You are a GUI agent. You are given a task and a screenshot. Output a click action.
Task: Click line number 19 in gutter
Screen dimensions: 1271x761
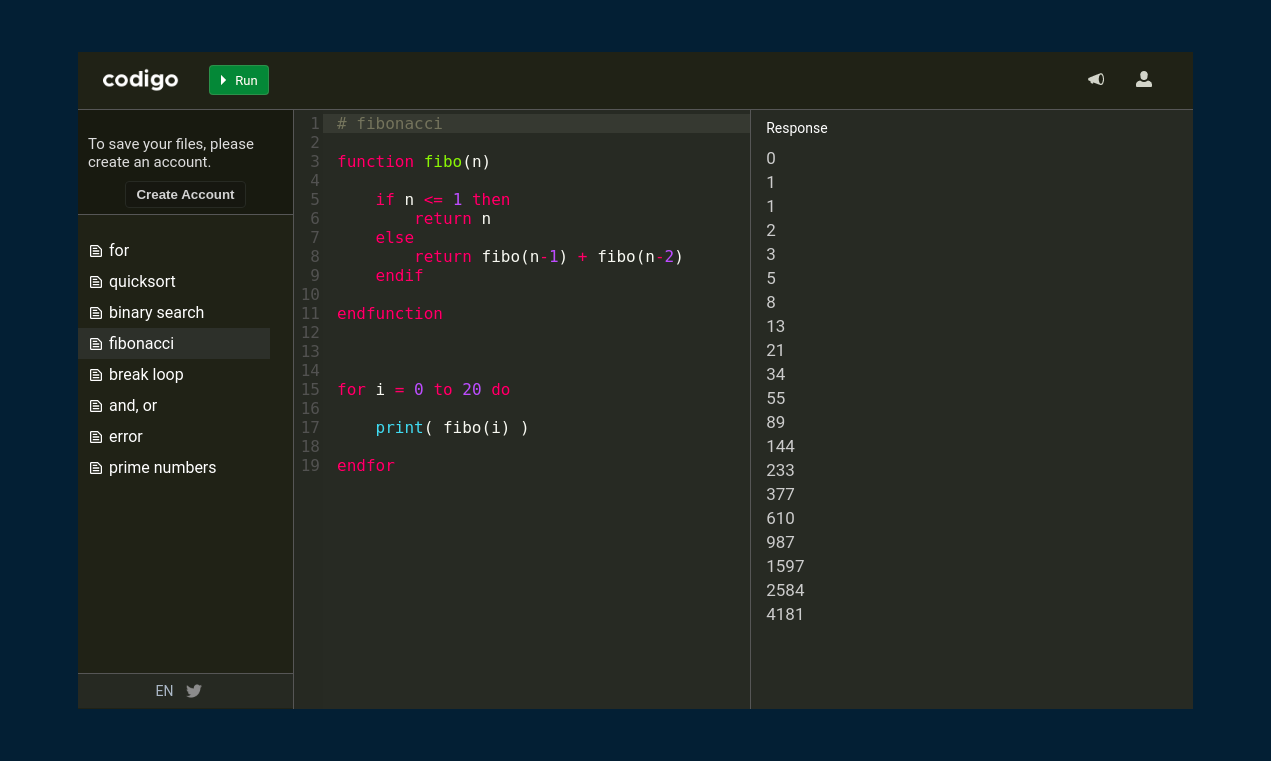tap(310, 466)
